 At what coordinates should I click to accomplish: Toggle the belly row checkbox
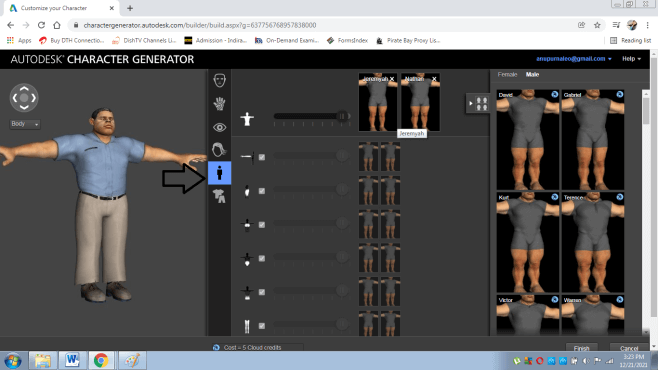coord(261,258)
